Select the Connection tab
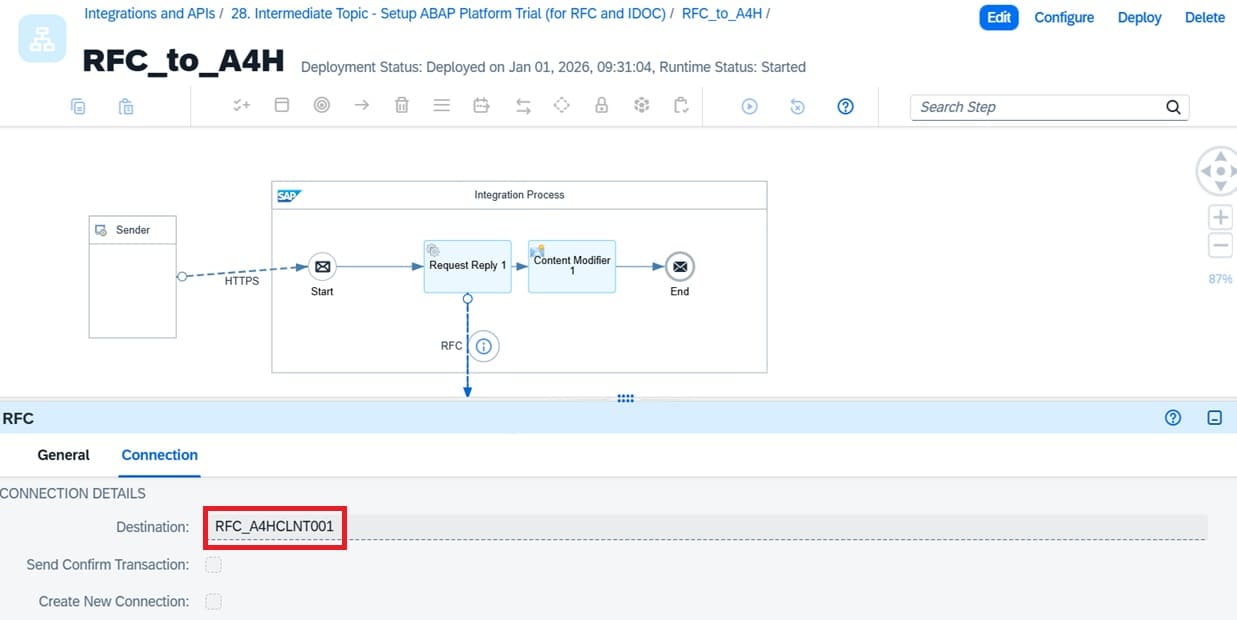Viewport: 1237px width, 620px height. (x=160, y=455)
